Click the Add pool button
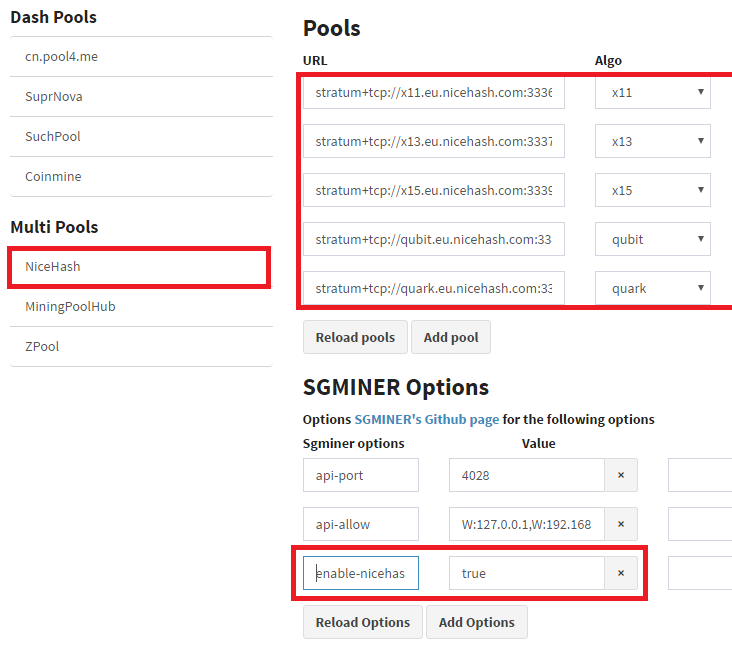 tap(451, 337)
